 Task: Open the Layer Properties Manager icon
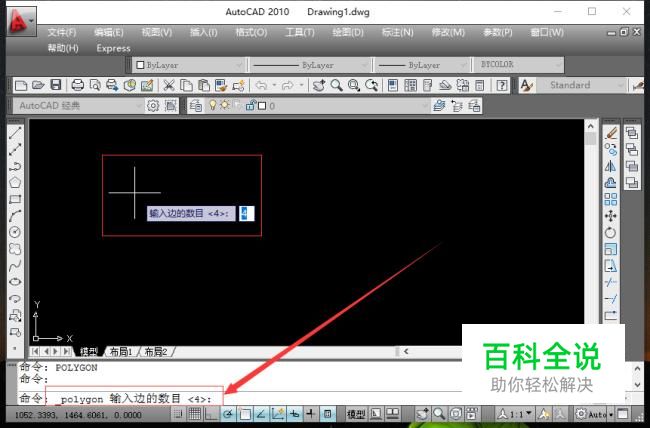(x=195, y=106)
